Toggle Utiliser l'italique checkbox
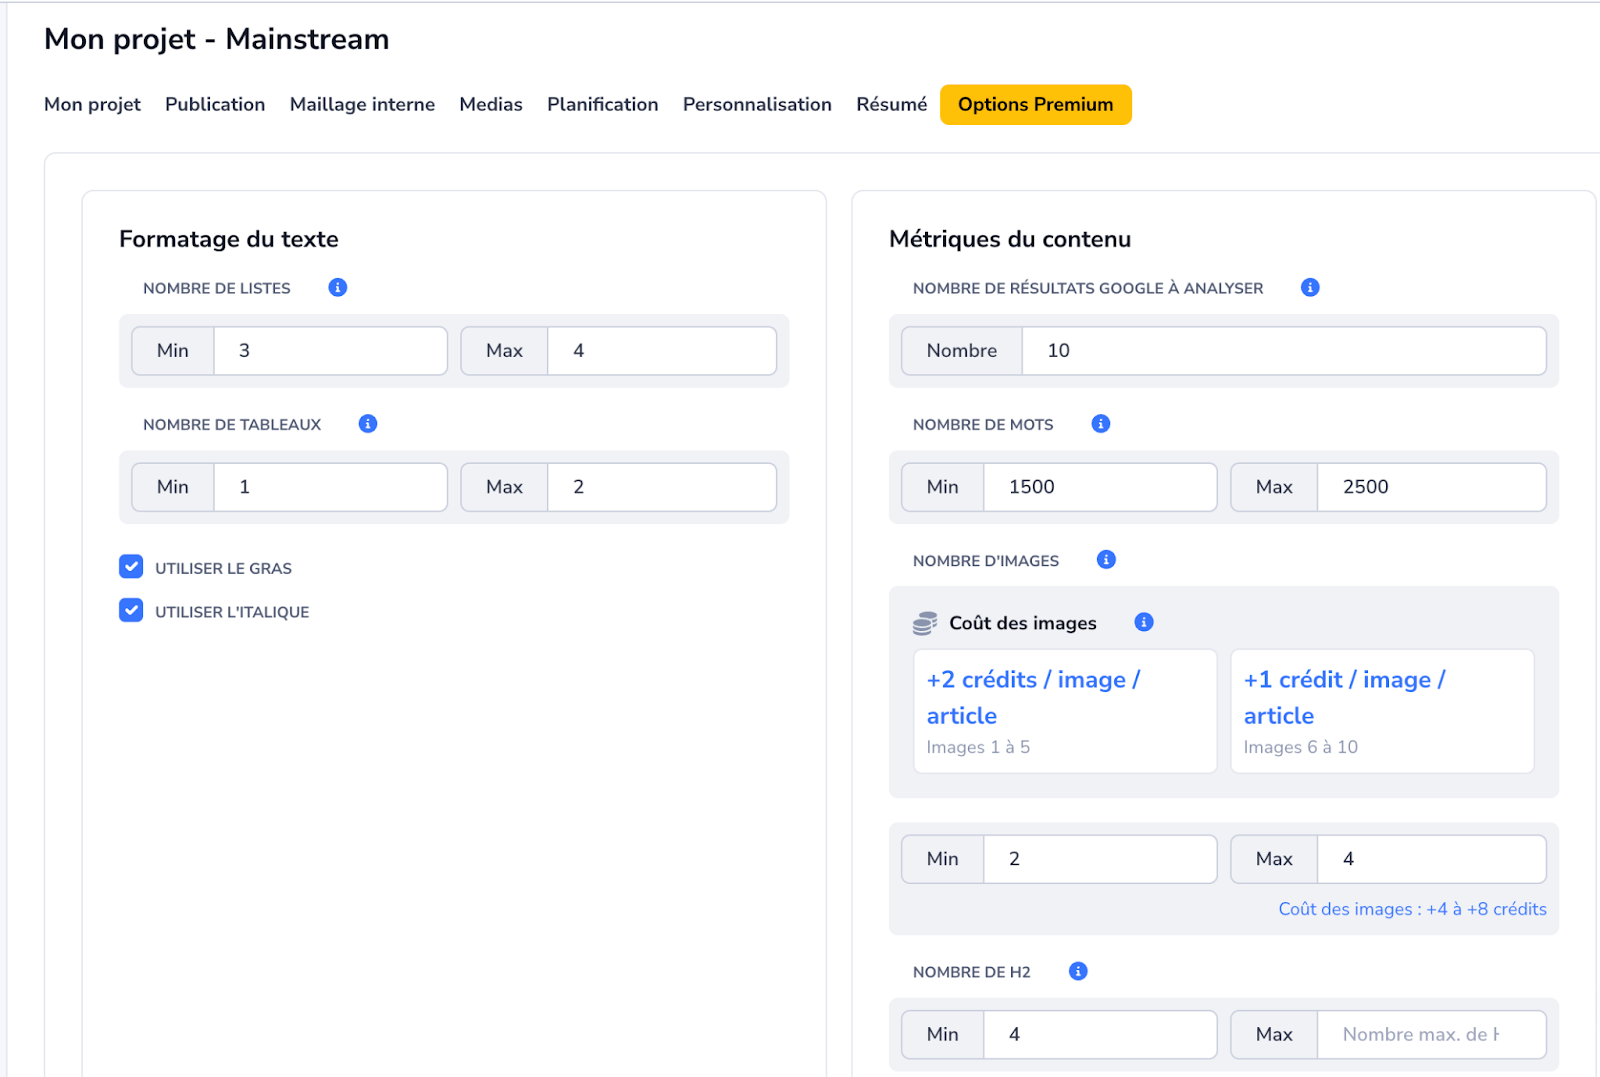 point(131,610)
